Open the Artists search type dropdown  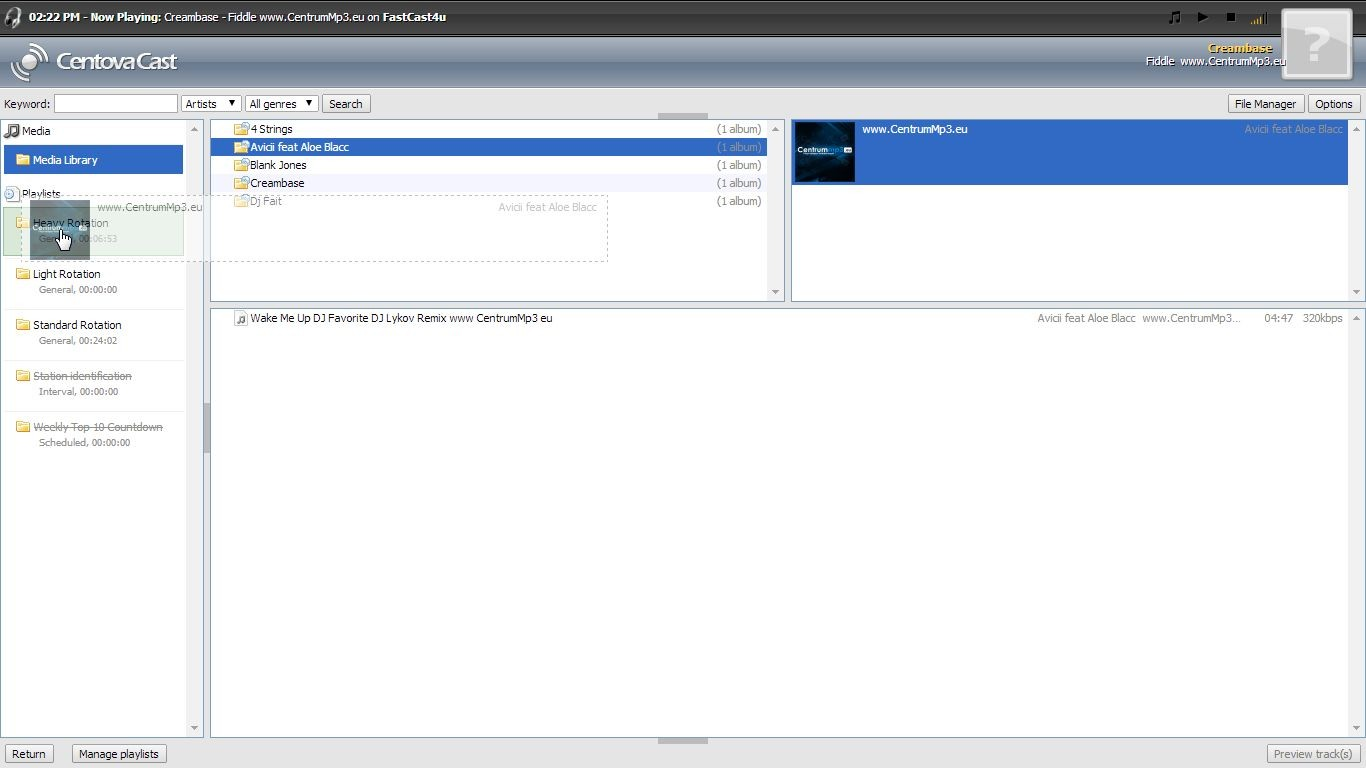[211, 104]
